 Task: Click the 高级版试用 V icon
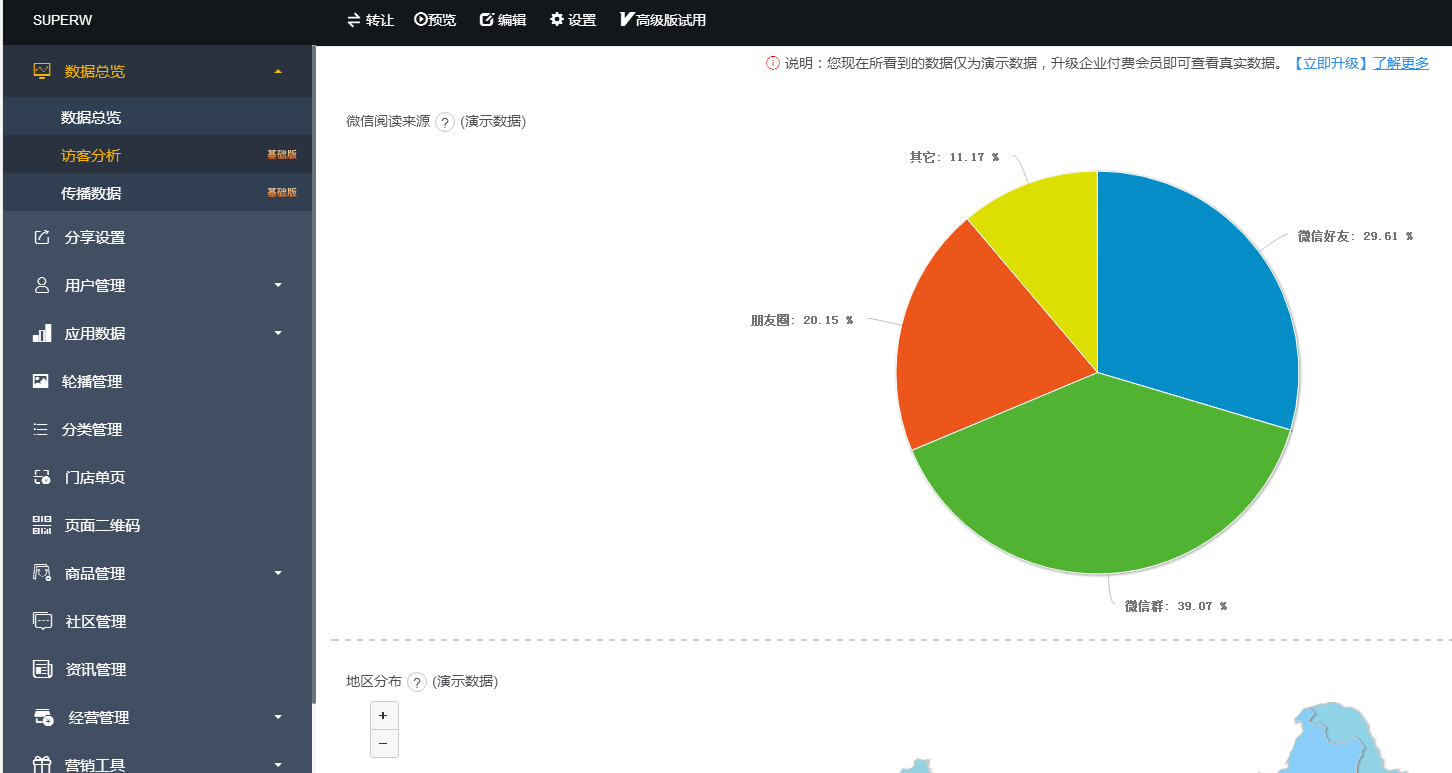click(x=627, y=19)
